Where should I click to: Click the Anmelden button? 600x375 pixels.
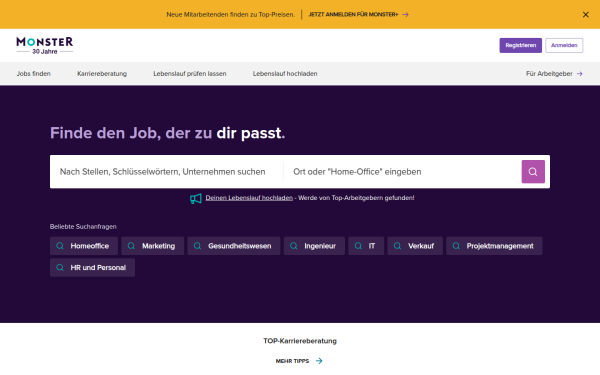(x=564, y=46)
